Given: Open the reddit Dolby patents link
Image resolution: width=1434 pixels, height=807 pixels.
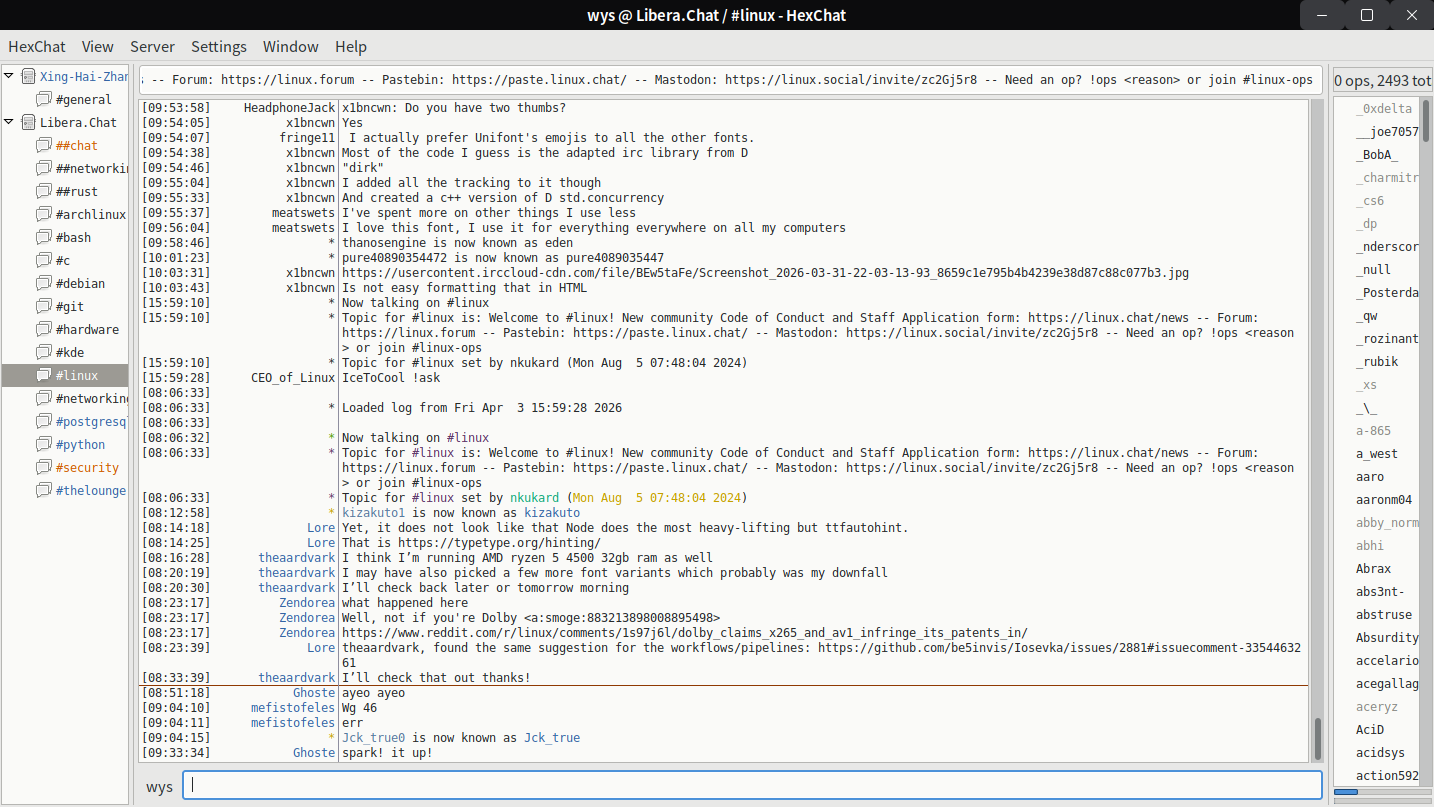Looking at the screenshot, I should click(684, 633).
